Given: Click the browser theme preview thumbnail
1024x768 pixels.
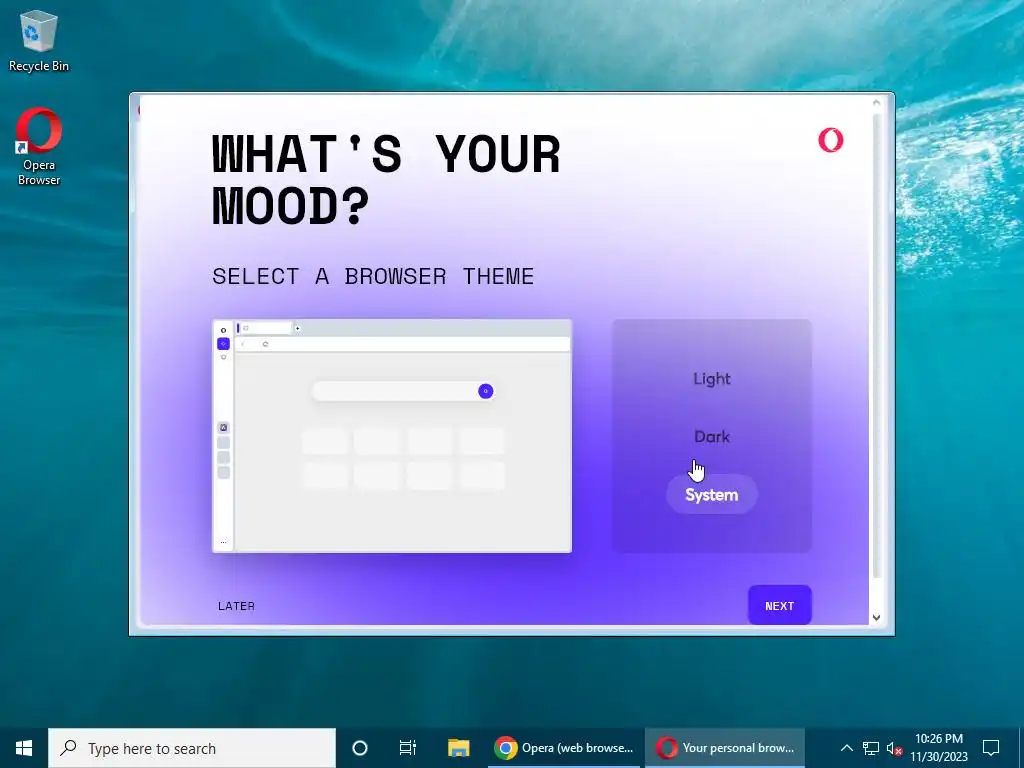Looking at the screenshot, I should point(392,436).
